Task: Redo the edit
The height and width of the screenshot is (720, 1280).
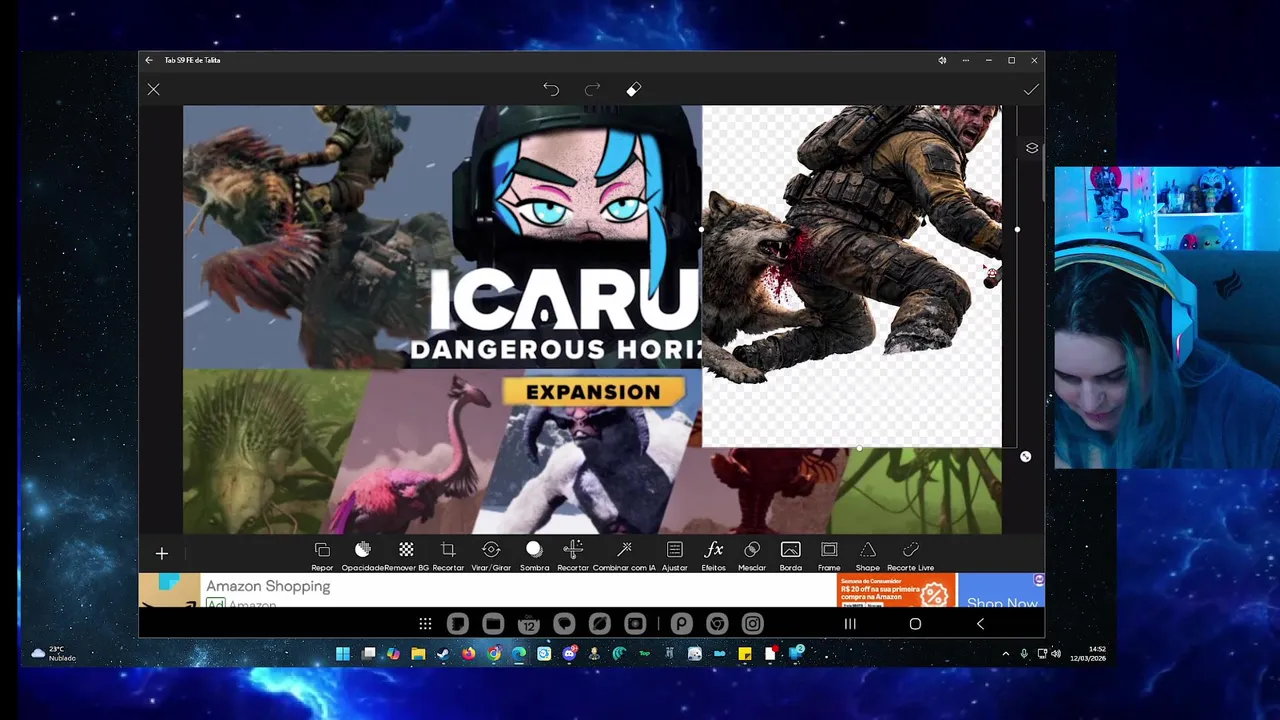Action: click(x=592, y=90)
